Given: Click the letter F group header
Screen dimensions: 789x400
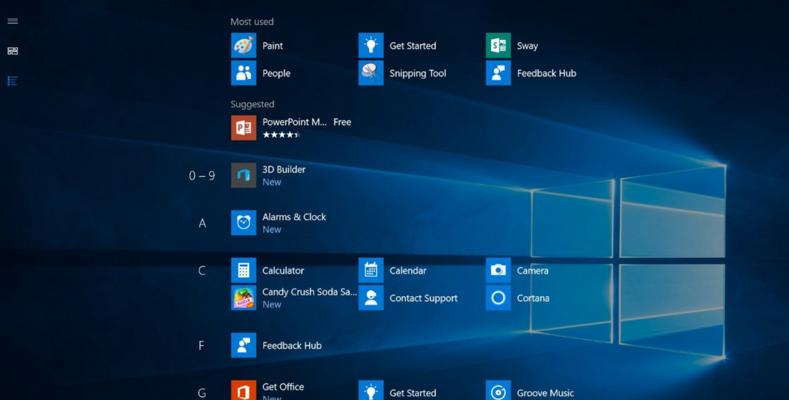Looking at the screenshot, I should pyautogui.click(x=201, y=346).
